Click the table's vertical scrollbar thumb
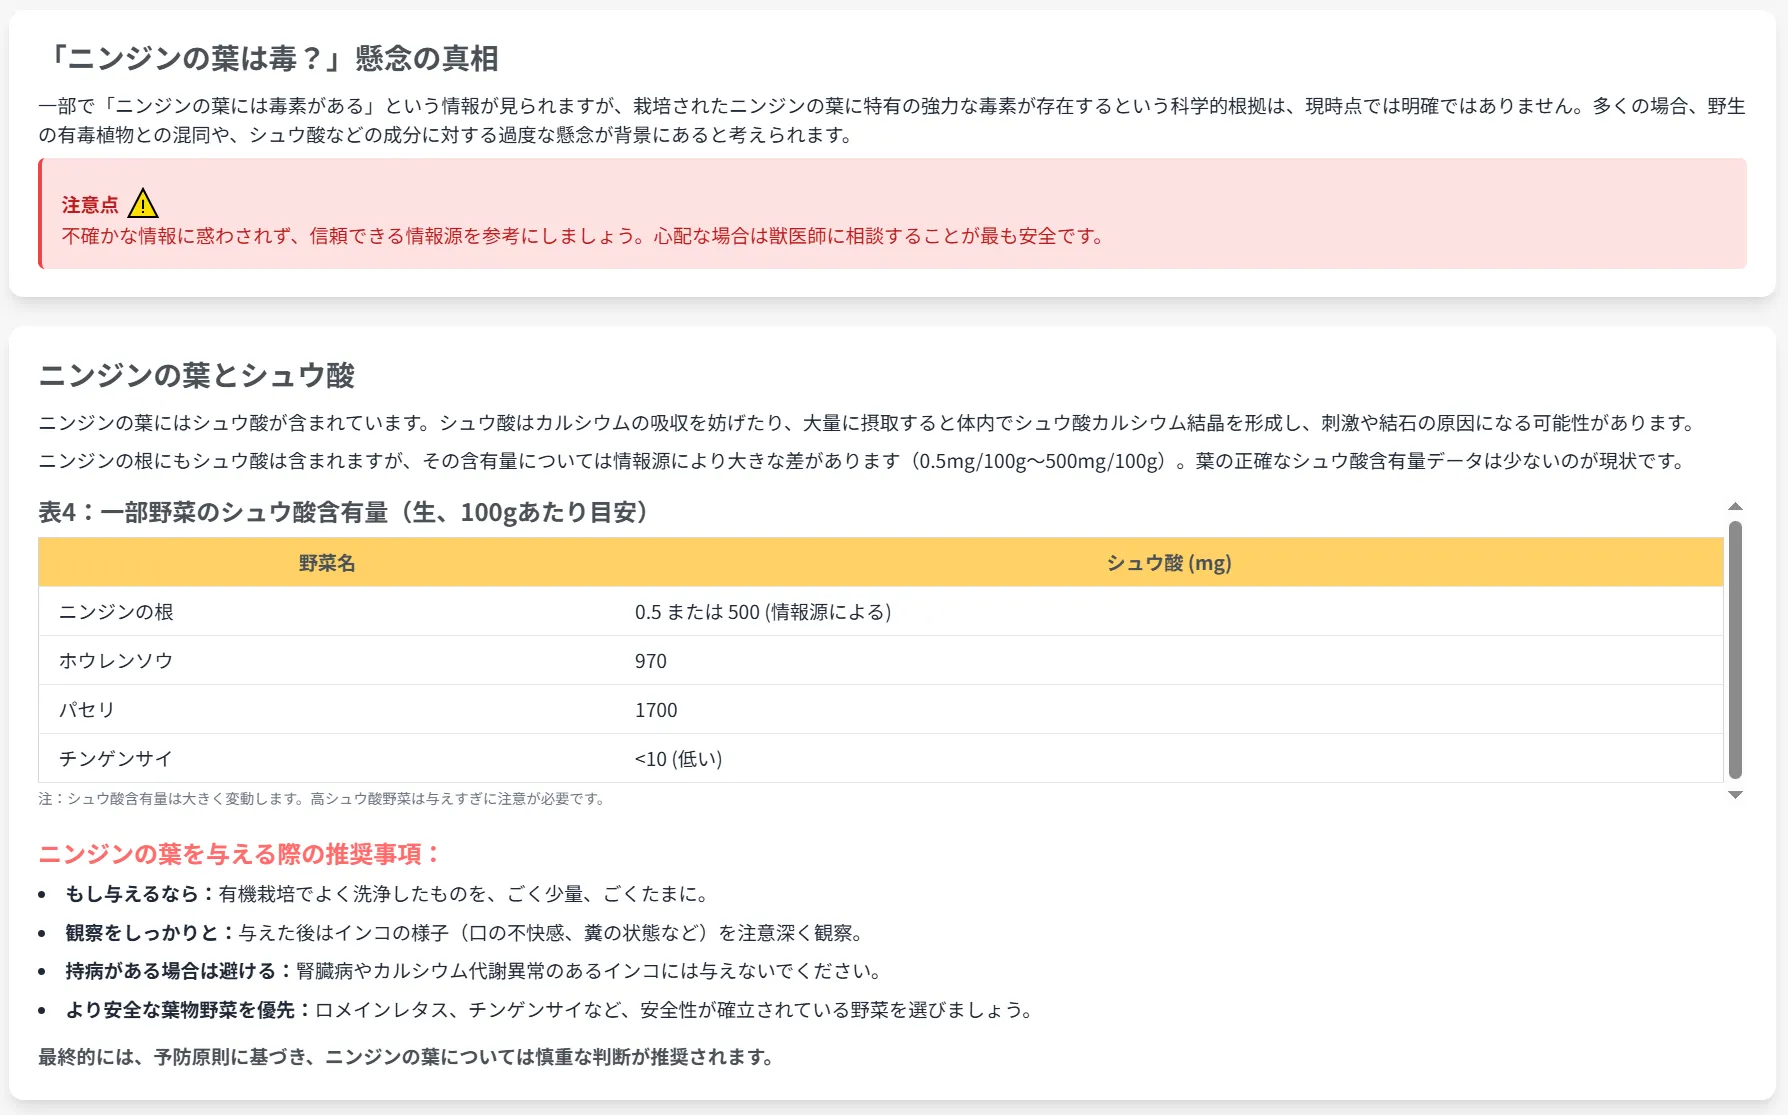This screenshot has width=1788, height=1115. tap(1735, 650)
